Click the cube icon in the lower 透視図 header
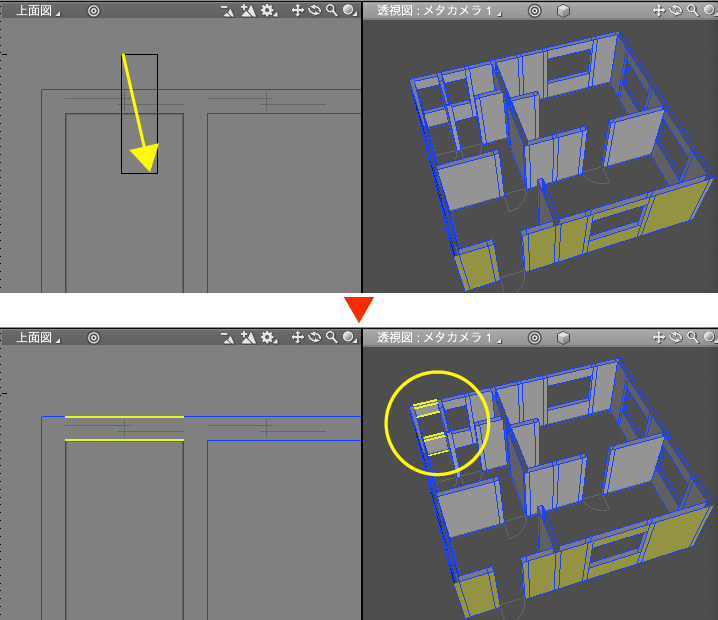The image size is (718, 620). tap(563, 338)
